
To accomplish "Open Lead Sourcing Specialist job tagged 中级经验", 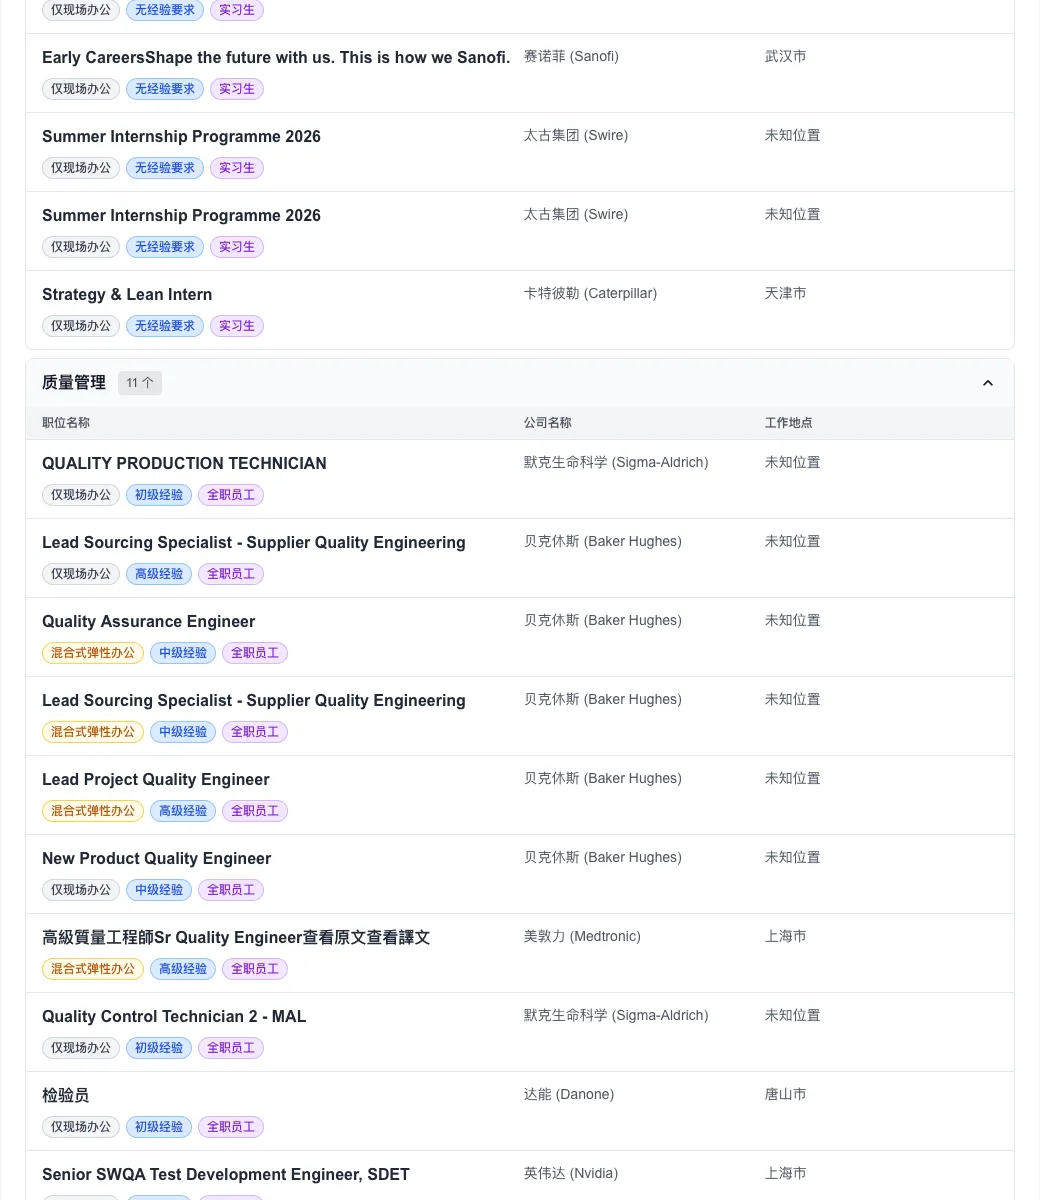I will point(254,701).
